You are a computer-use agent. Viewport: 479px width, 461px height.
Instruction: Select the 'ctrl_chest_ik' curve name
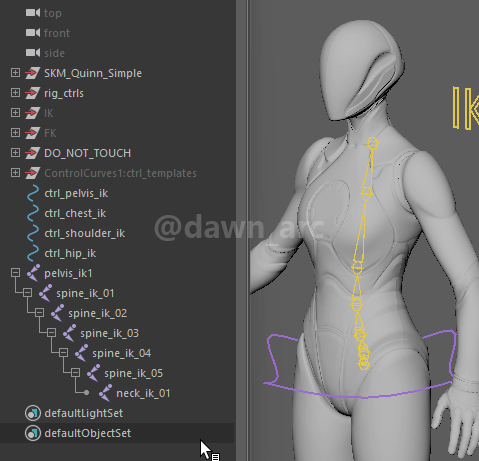pyautogui.click(x=75, y=213)
